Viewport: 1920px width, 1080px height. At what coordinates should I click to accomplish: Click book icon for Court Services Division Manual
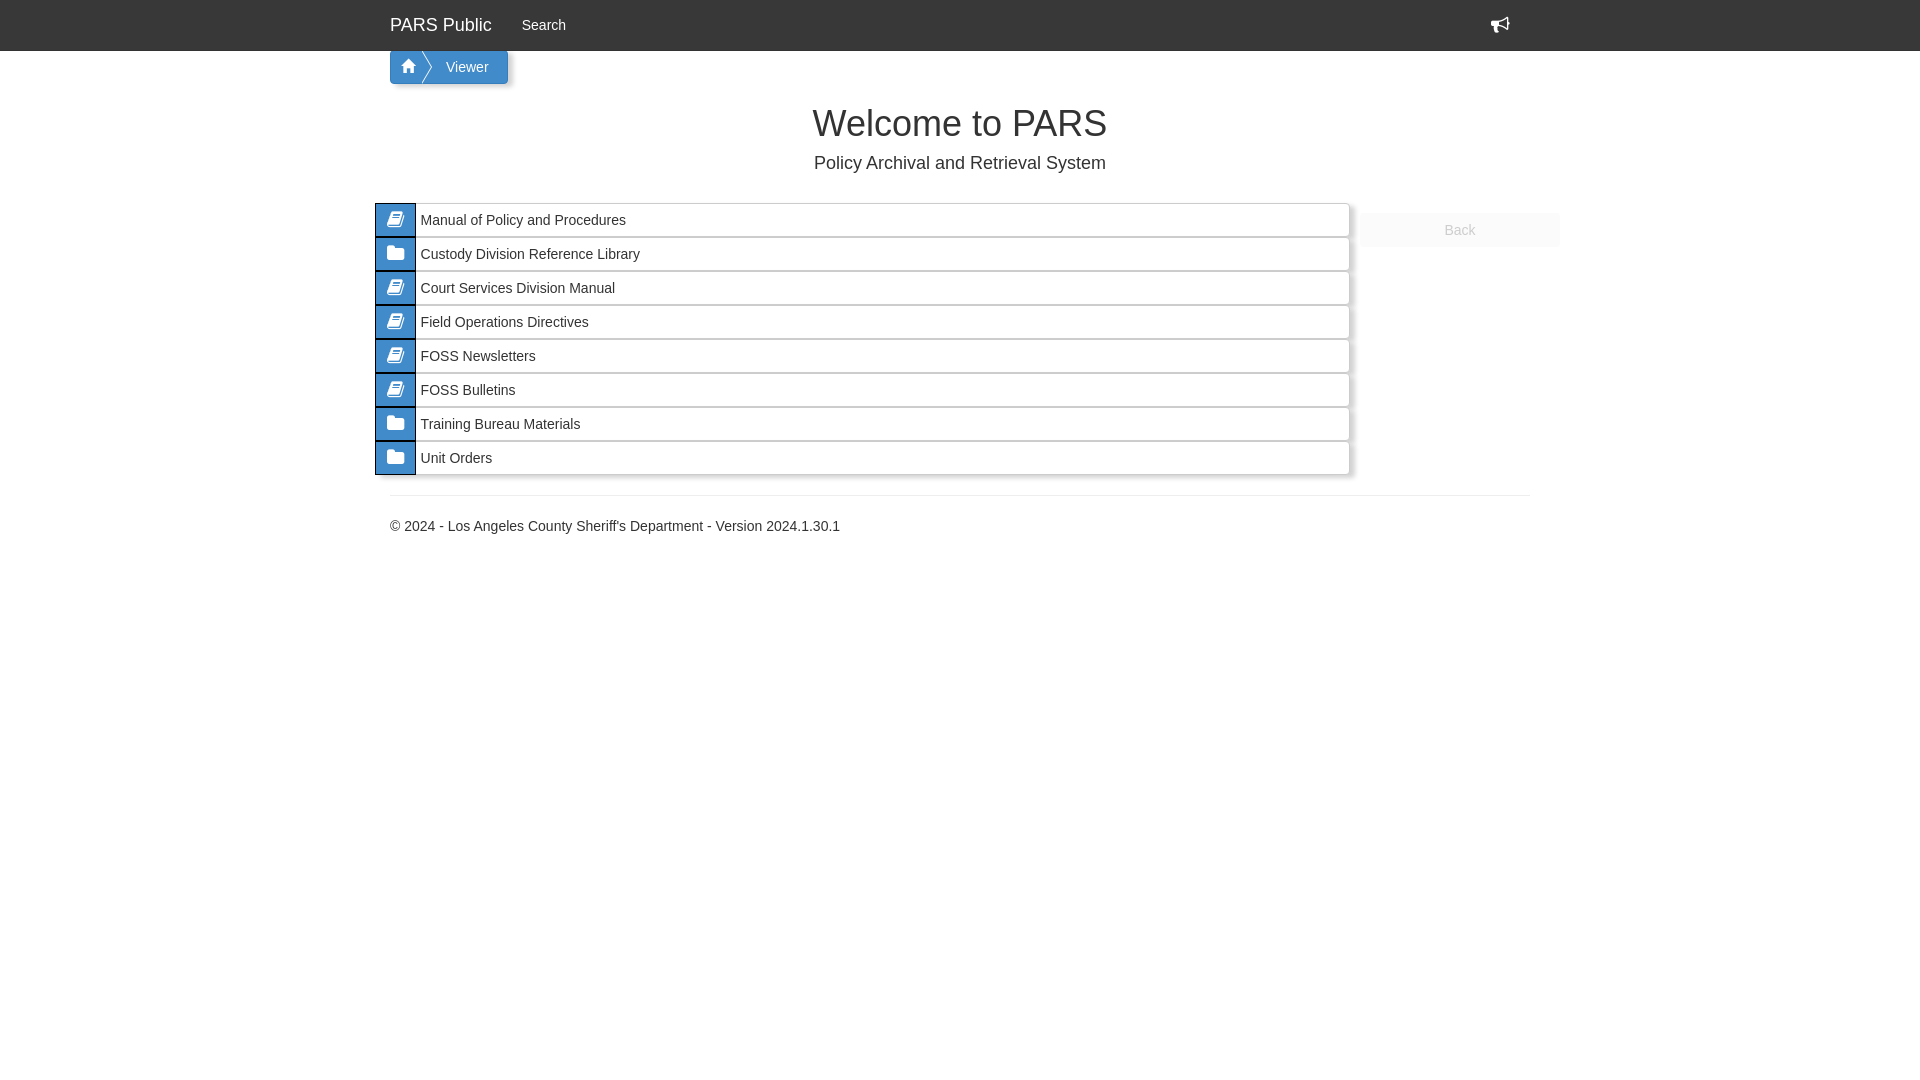coord(395,288)
